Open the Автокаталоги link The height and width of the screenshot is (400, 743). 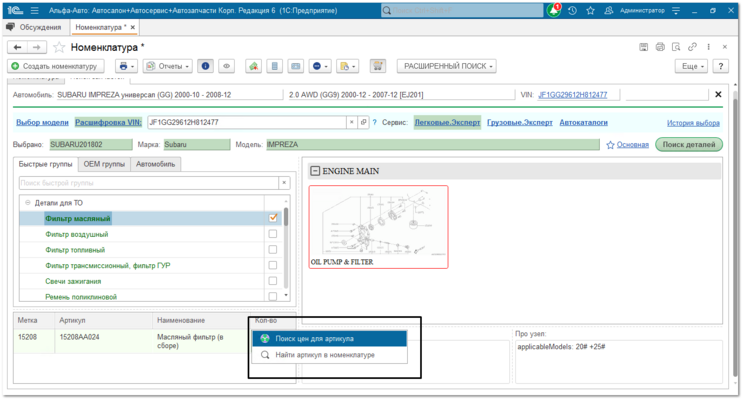584,122
